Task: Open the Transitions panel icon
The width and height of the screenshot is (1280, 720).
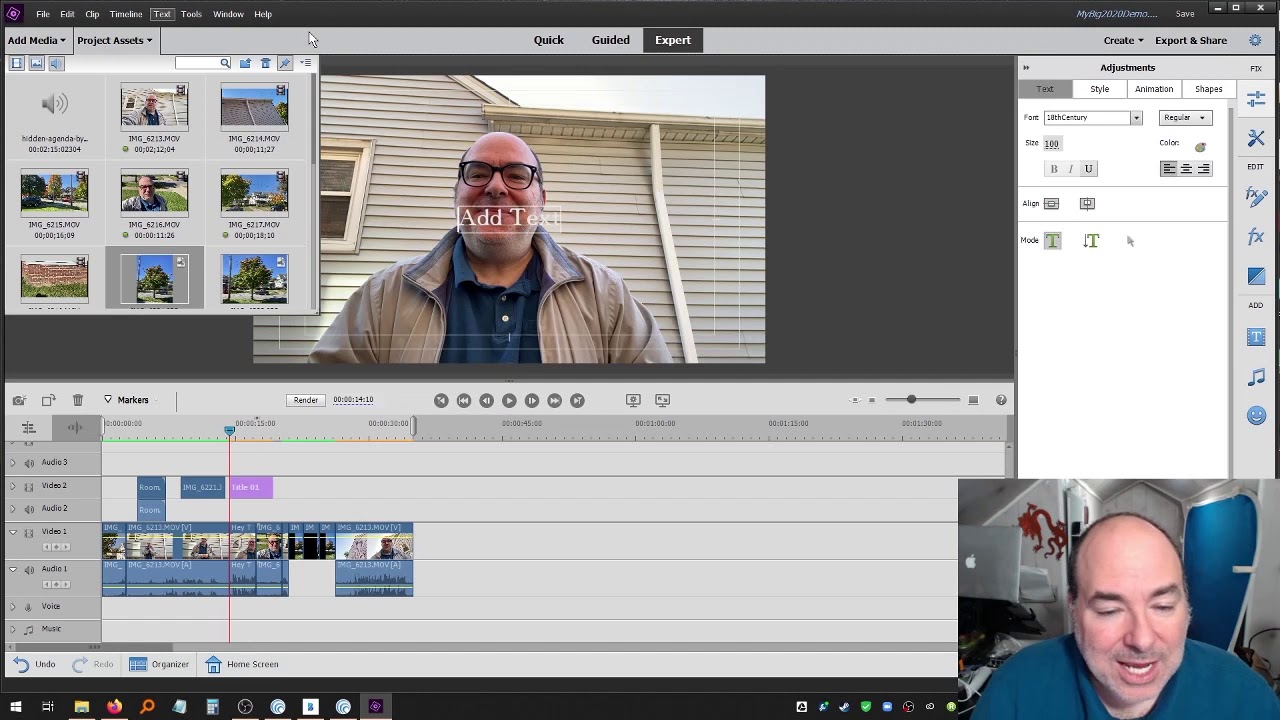Action: click(x=1256, y=276)
